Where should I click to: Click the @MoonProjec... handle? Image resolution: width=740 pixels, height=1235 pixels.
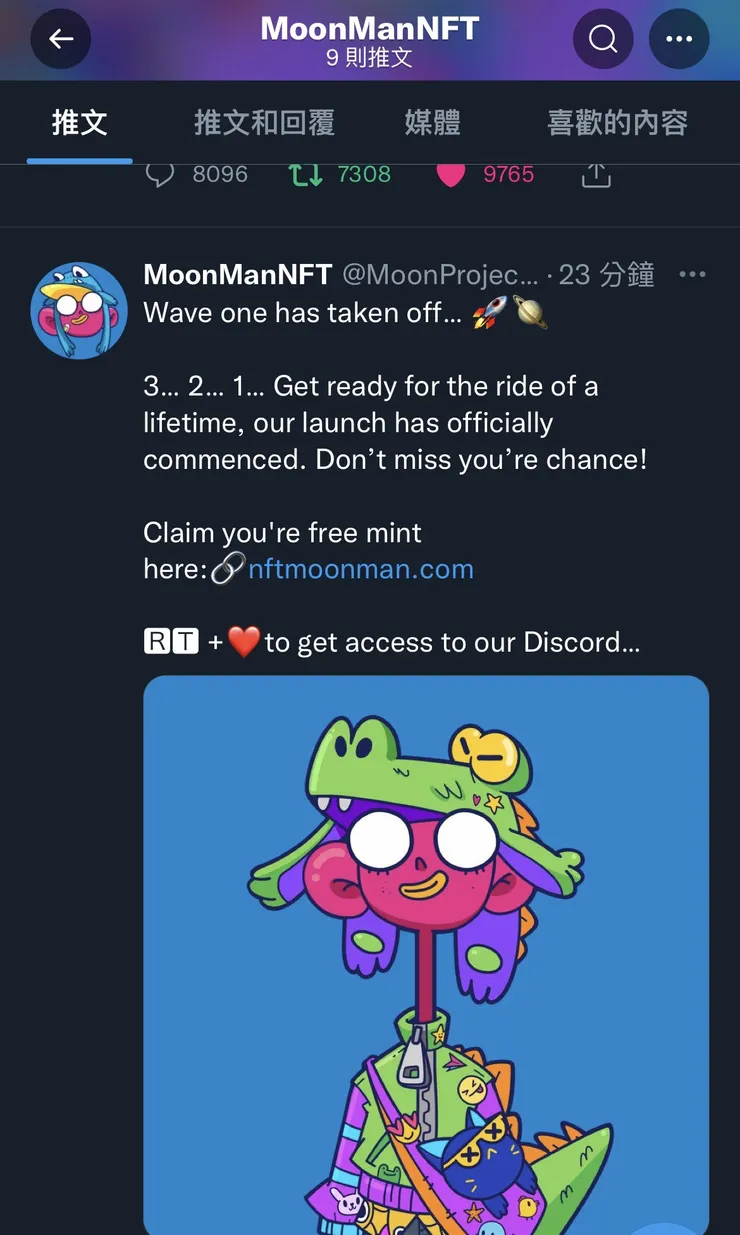pyautogui.click(x=440, y=274)
